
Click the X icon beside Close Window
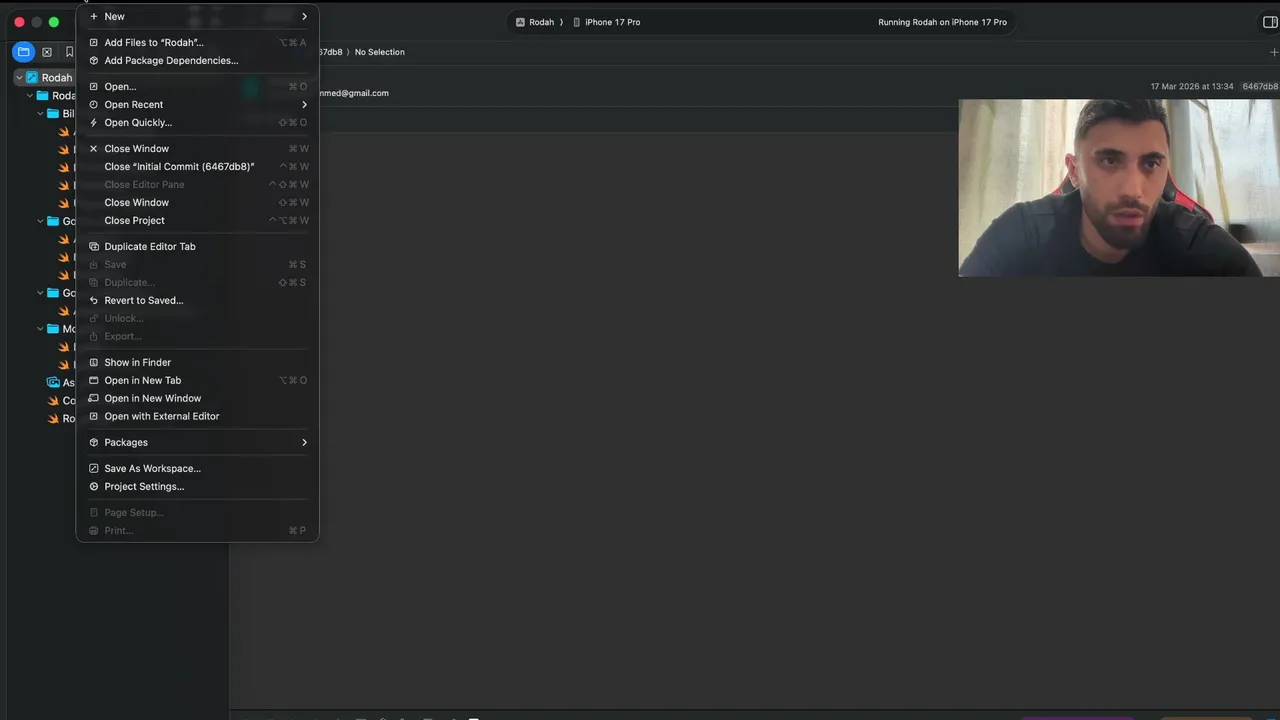click(94, 148)
